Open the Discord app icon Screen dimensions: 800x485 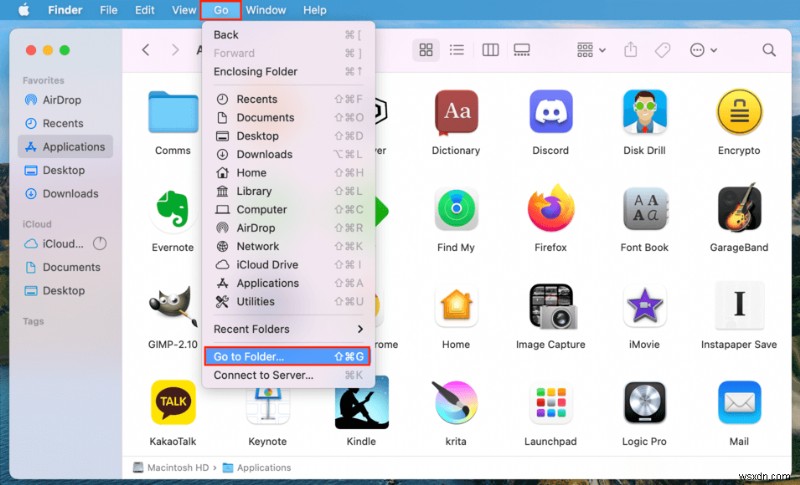coord(551,112)
